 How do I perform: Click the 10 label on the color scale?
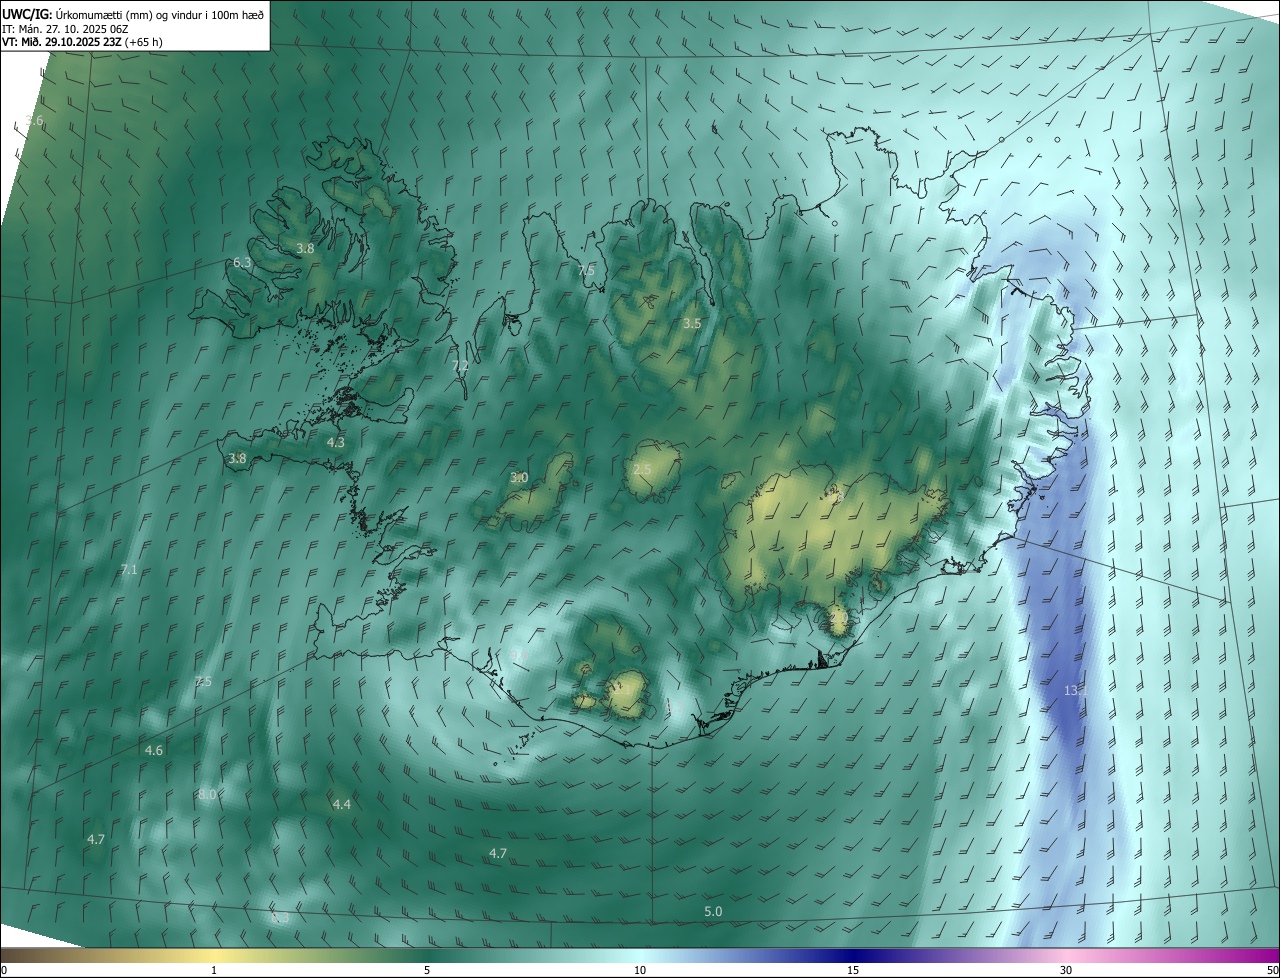[x=640, y=970]
